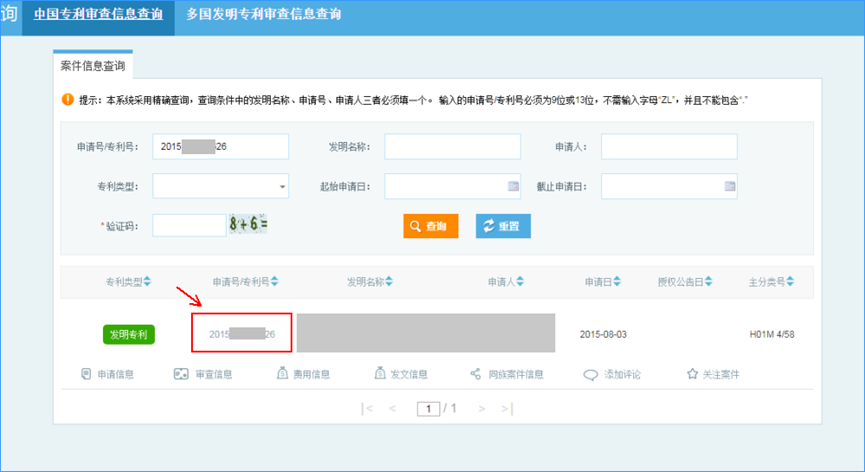Sort by 申请人 column arrows
Viewport: 865px width, 472px height.
(x=520, y=282)
